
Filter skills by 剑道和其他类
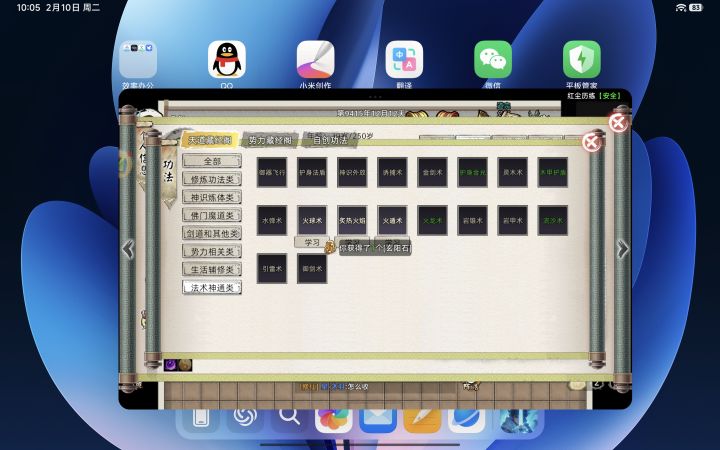212,233
